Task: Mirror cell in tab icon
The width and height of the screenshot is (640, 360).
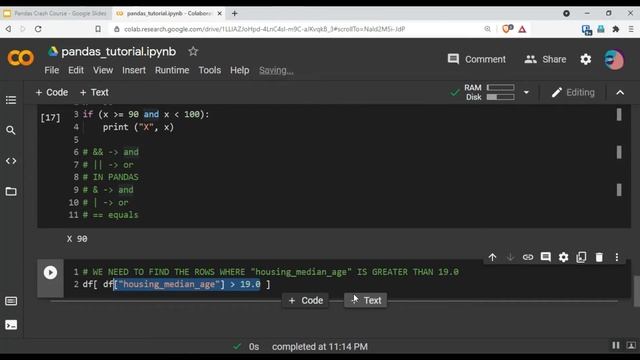Action: (581, 257)
